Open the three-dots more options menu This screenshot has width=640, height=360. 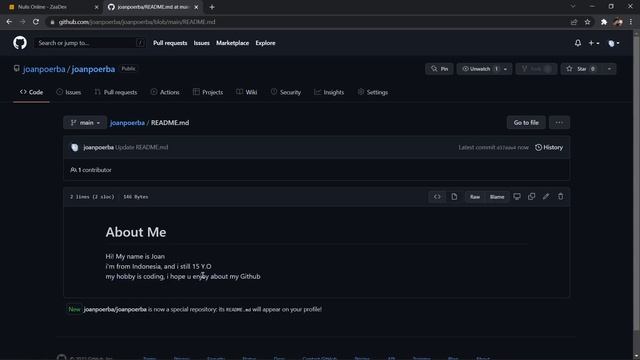[559, 122]
